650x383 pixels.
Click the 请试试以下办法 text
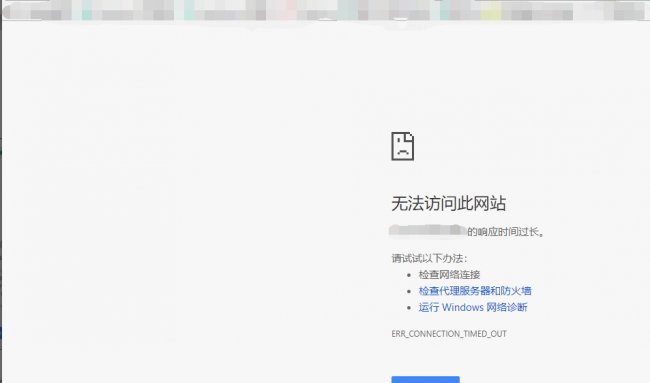click(x=429, y=259)
